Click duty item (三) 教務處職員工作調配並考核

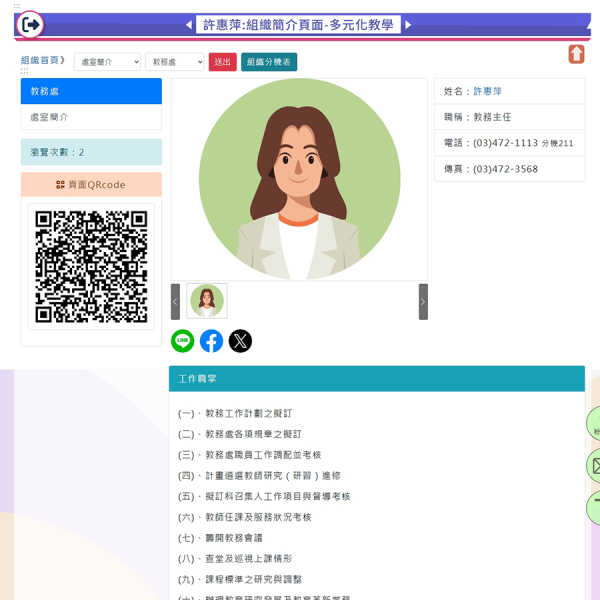249,455
